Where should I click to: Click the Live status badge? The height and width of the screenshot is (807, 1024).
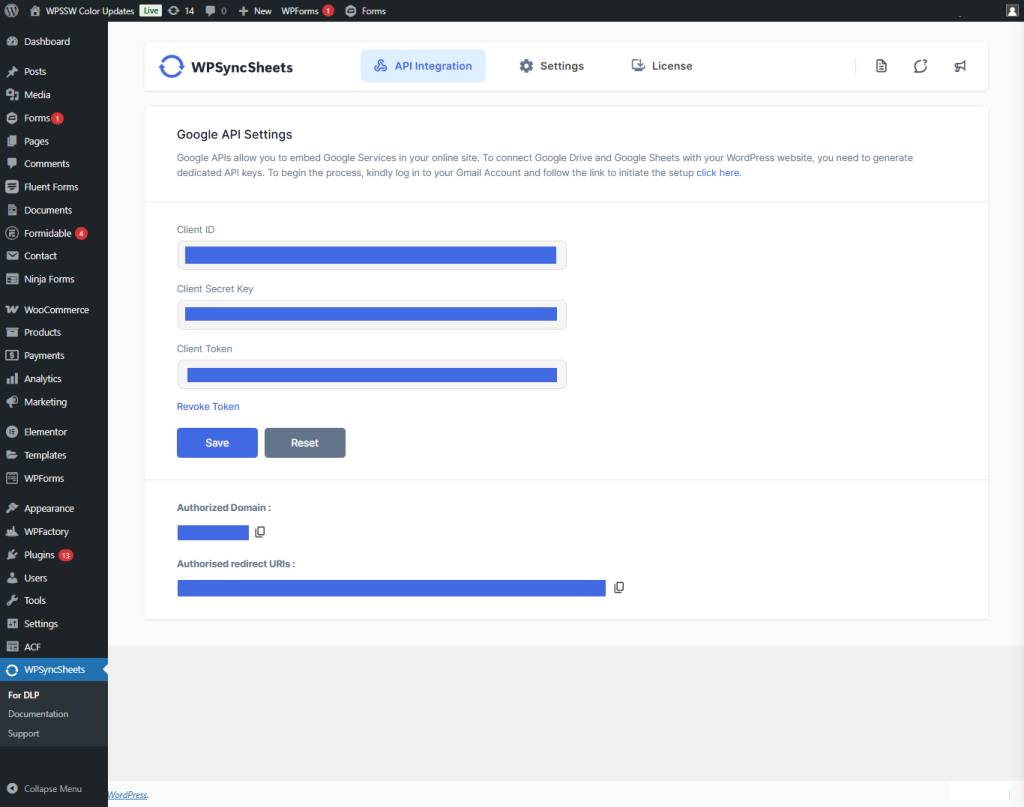(x=151, y=10)
